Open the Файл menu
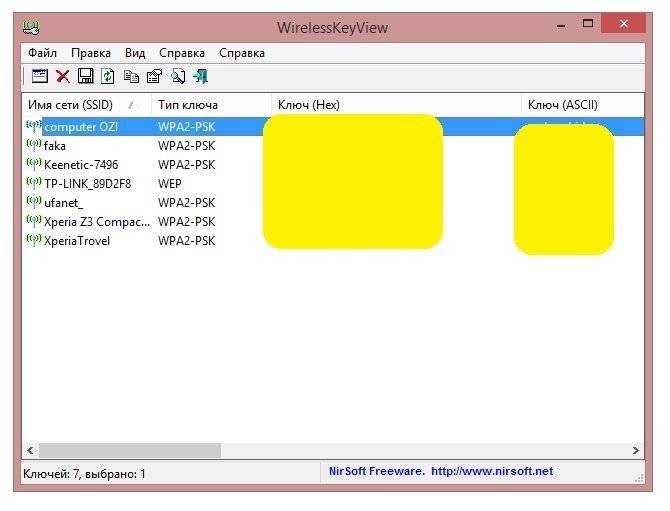 pos(42,53)
